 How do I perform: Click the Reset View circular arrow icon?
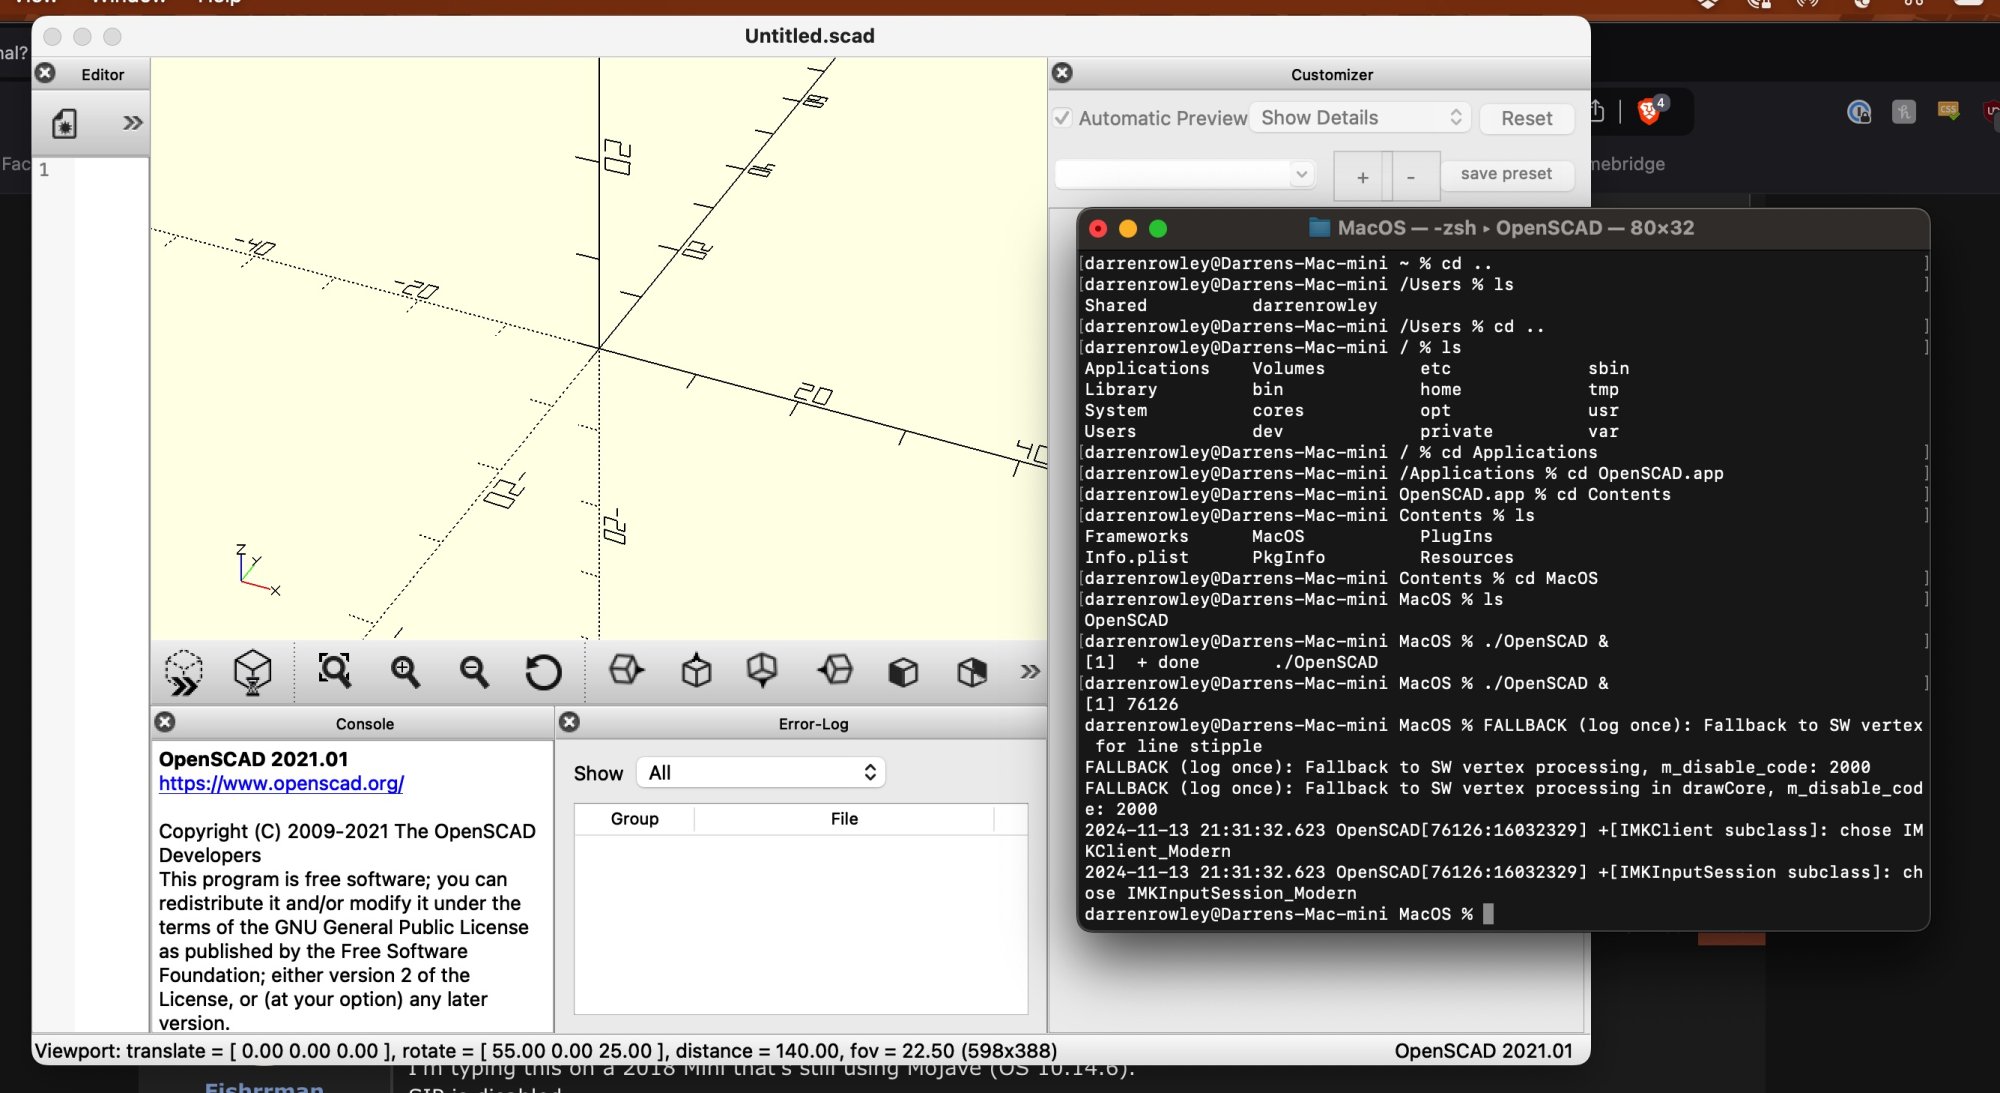click(543, 672)
